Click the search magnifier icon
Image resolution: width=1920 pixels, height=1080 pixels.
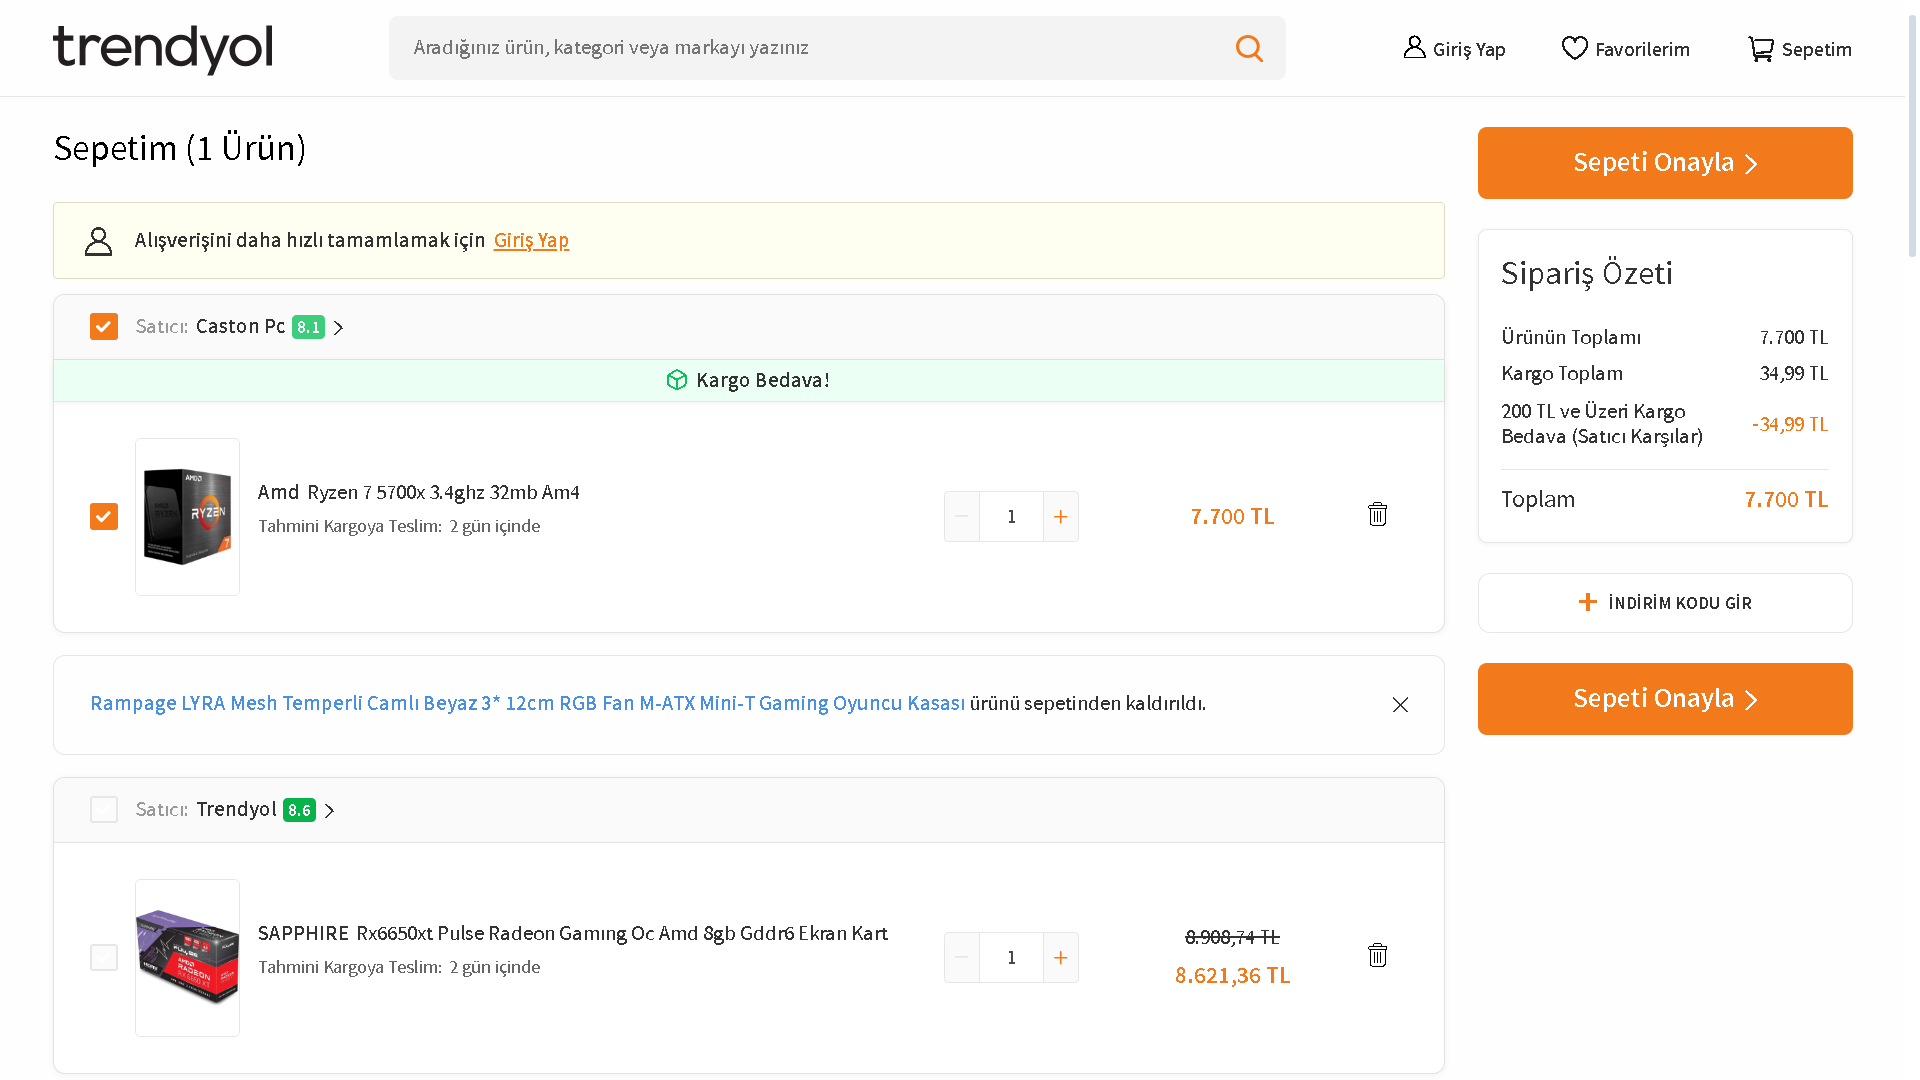[1249, 48]
